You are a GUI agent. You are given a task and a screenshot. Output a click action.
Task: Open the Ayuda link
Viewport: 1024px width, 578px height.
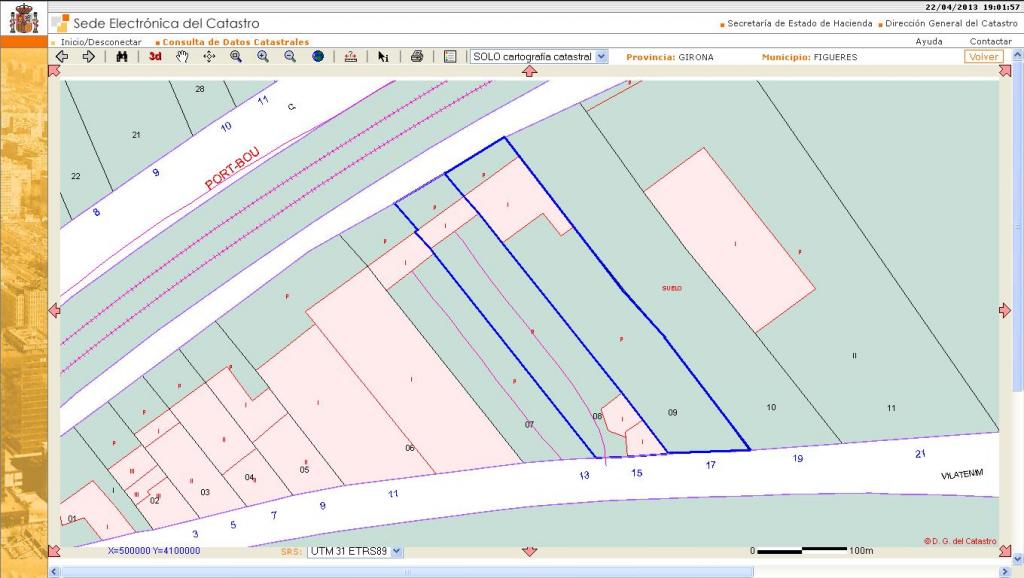928,42
